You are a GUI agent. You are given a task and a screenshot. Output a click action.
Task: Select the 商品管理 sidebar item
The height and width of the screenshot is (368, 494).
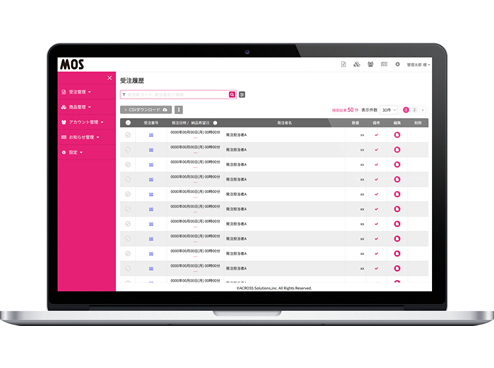pos(76,107)
